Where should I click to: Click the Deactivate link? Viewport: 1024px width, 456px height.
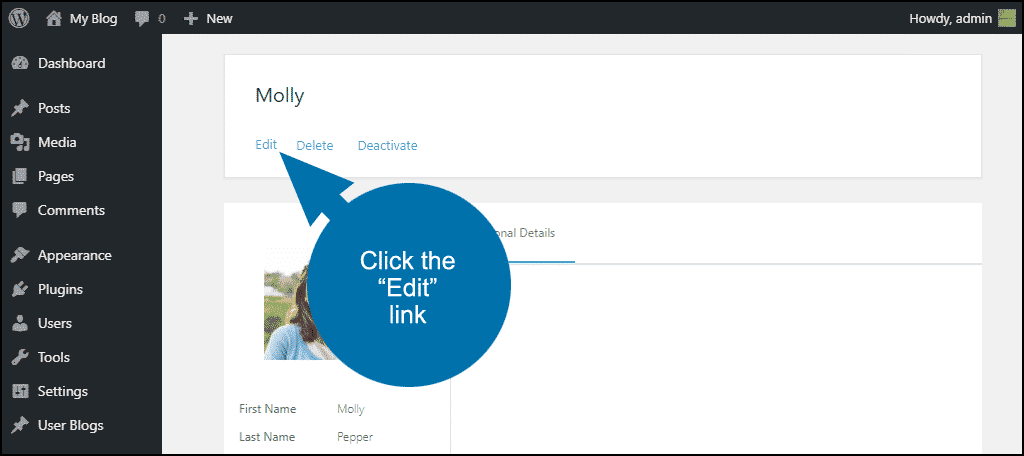387,146
